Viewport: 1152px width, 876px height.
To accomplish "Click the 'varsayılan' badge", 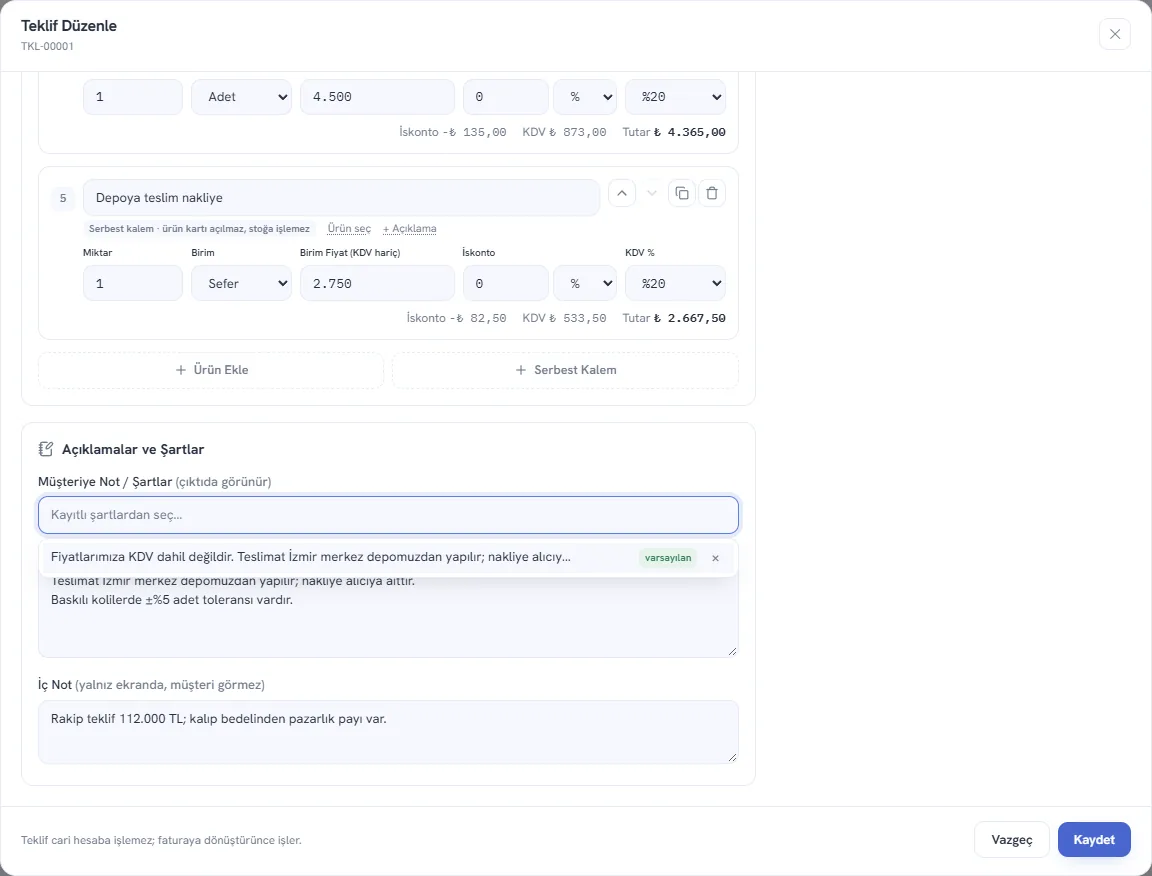I will [x=668, y=558].
